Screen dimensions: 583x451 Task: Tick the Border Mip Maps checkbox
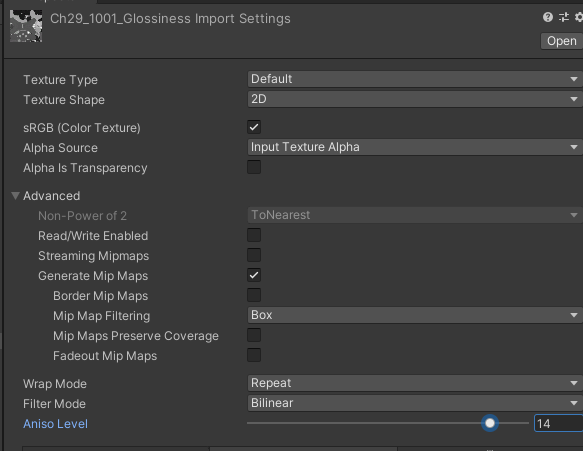[254, 296]
